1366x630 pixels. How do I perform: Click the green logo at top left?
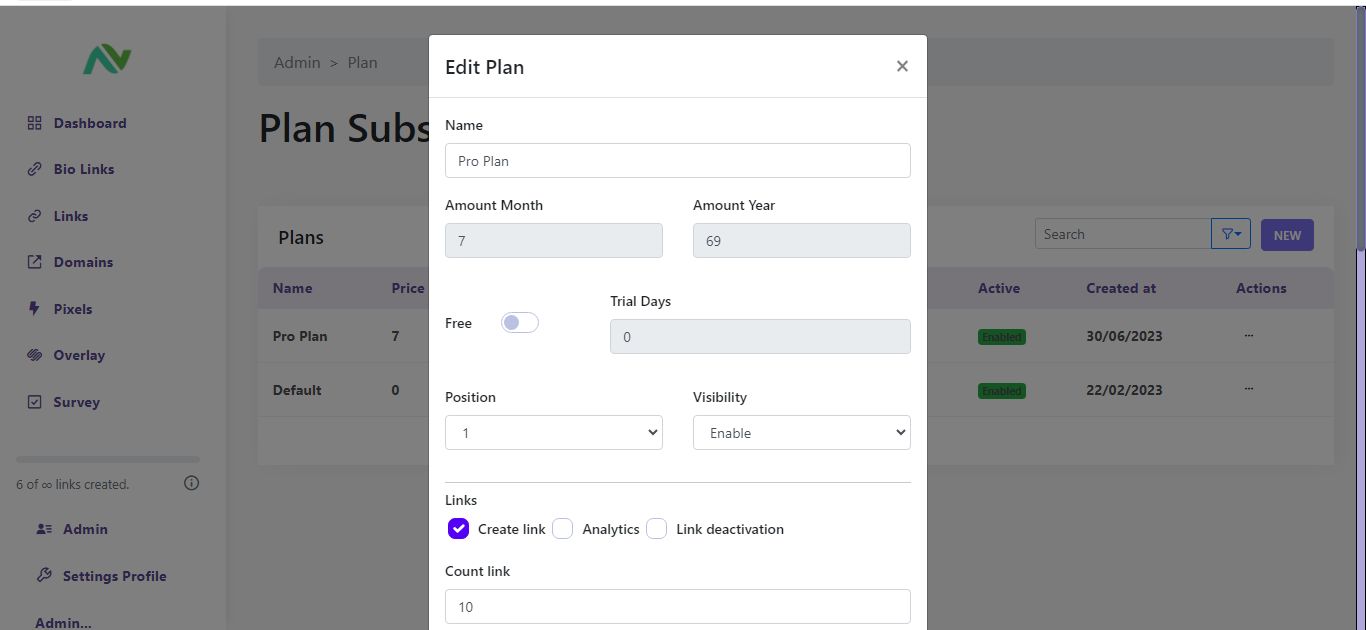click(107, 60)
